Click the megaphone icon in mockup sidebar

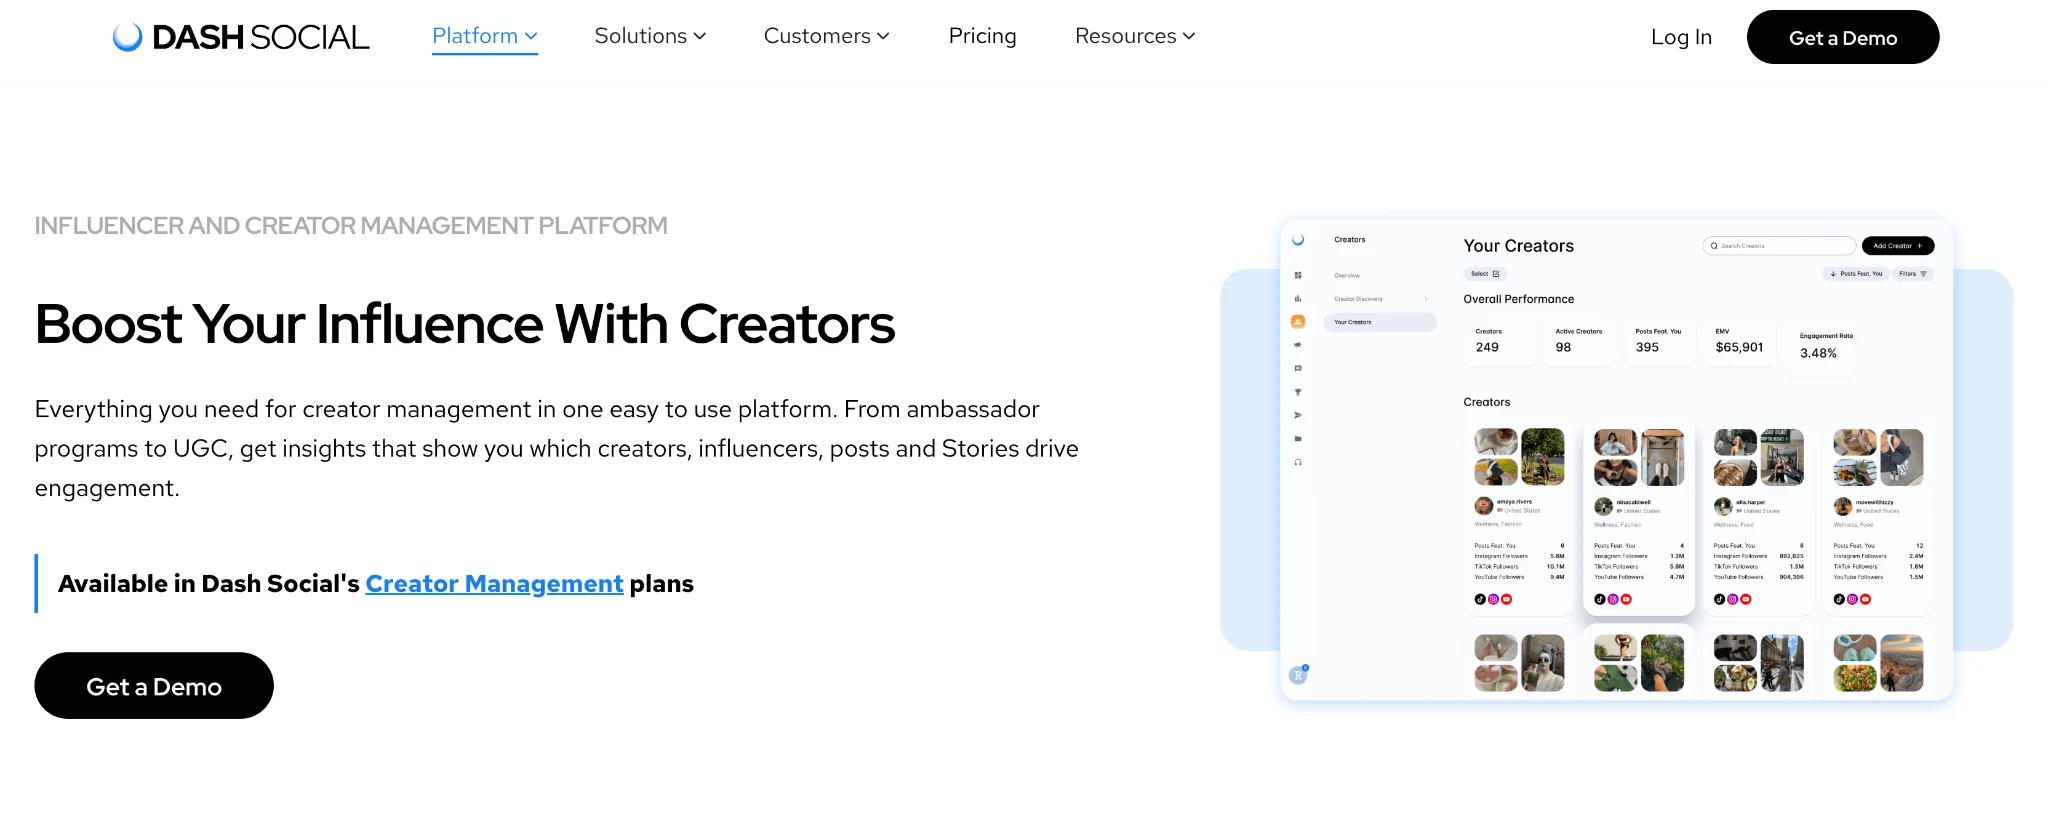click(x=1298, y=345)
